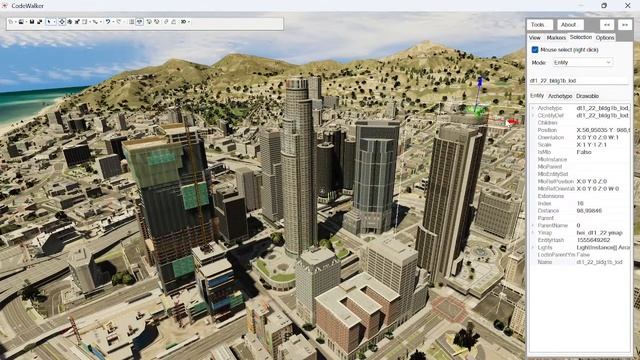The width and height of the screenshot is (640, 360).
Task: Activate the Rotate widget tool
Action: click(x=69, y=22)
